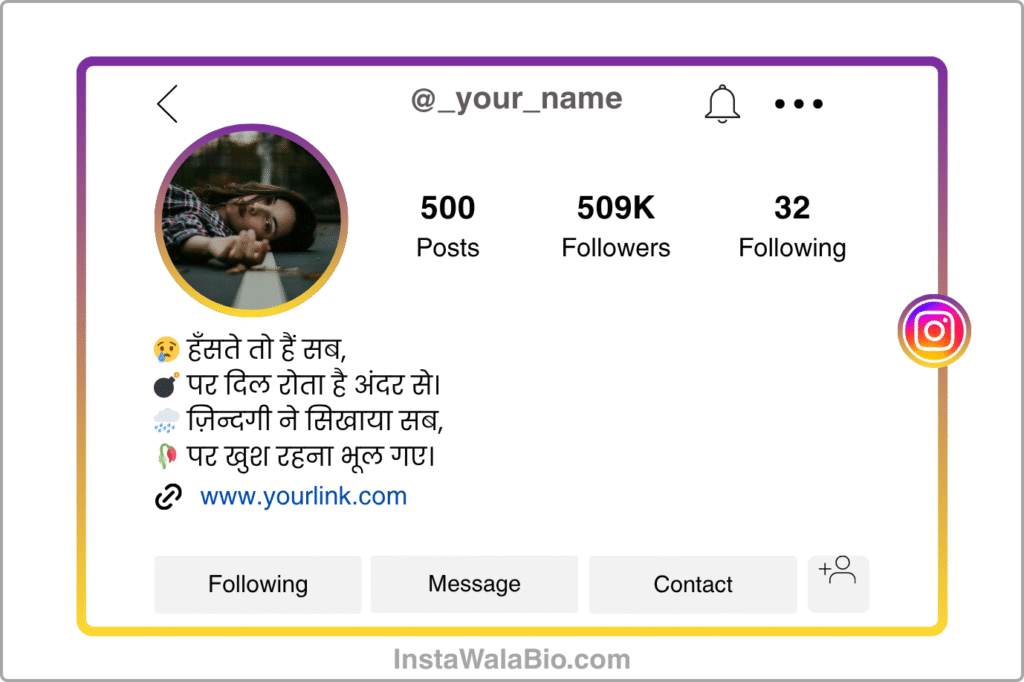
Task: Click the rain cloud emoji
Action: point(167,420)
